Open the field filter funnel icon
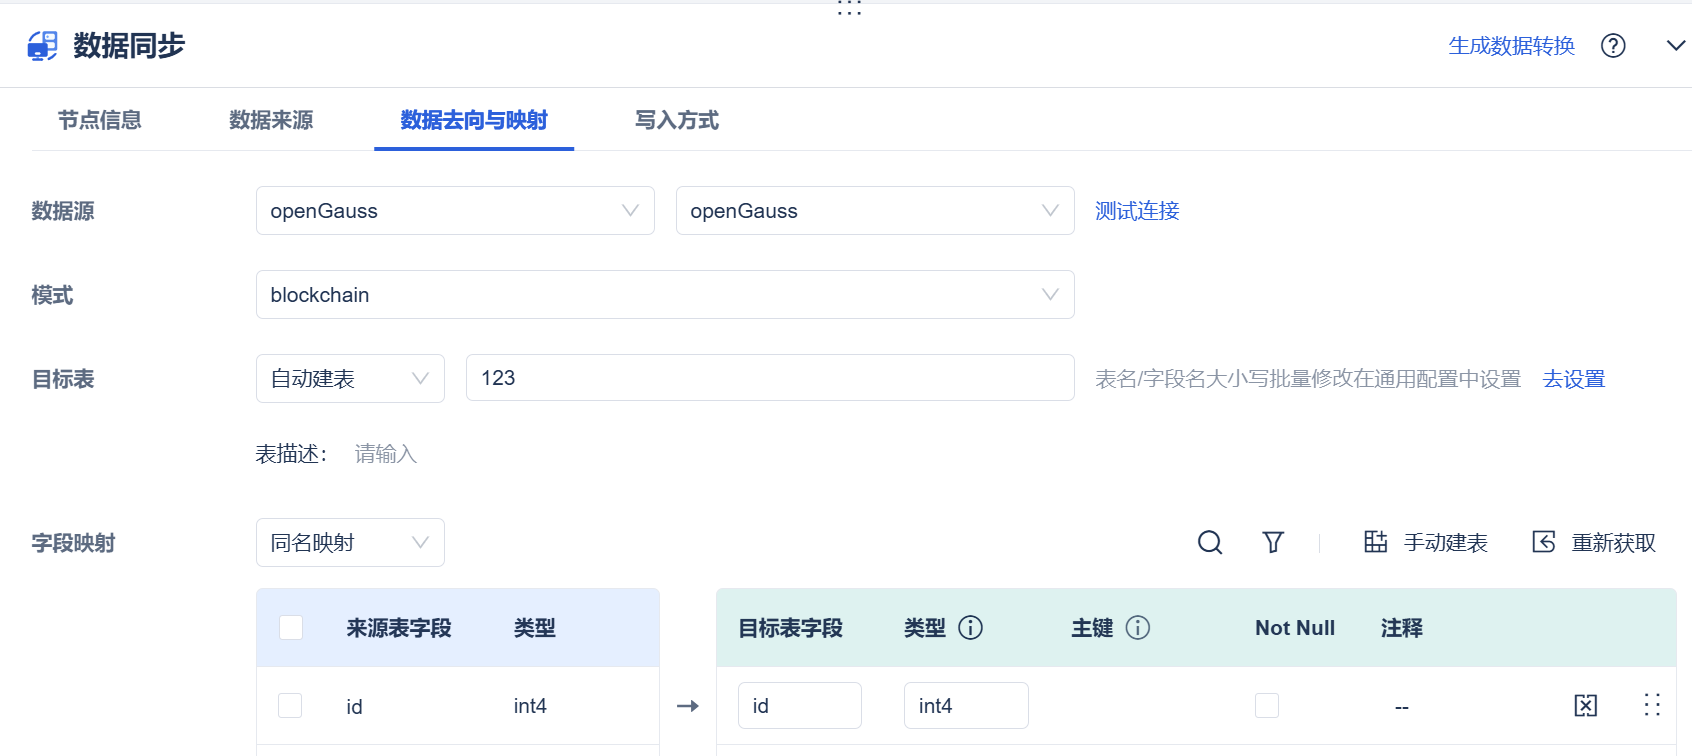Viewport: 1692px width, 756px height. 1273,542
